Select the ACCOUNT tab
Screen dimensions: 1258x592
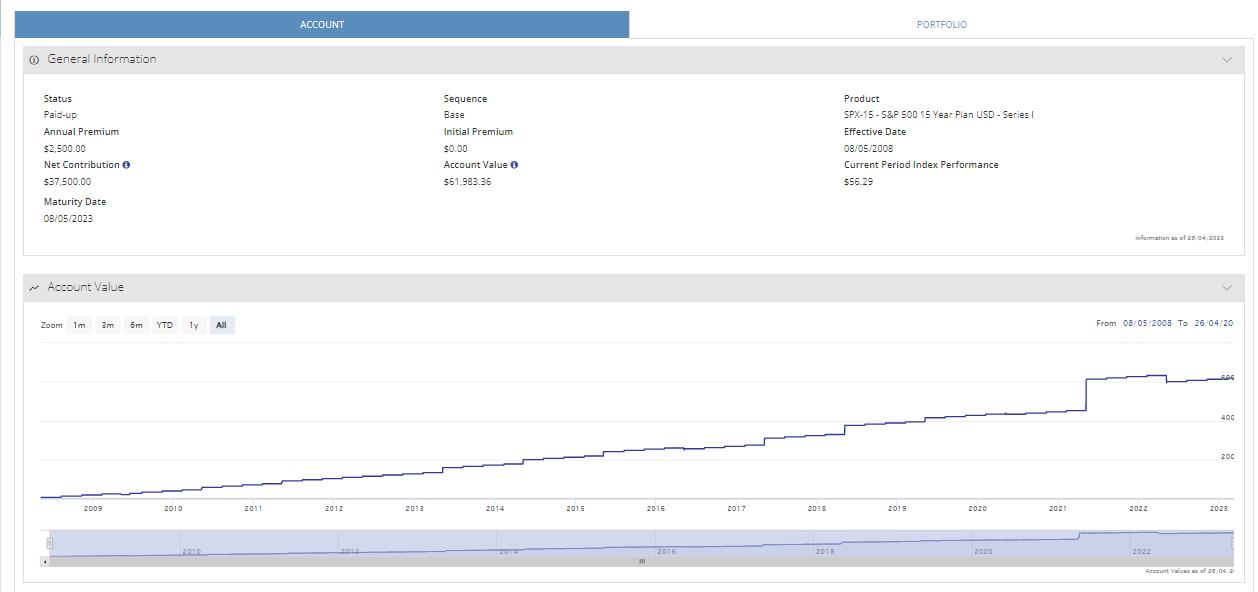pyautogui.click(x=322, y=25)
